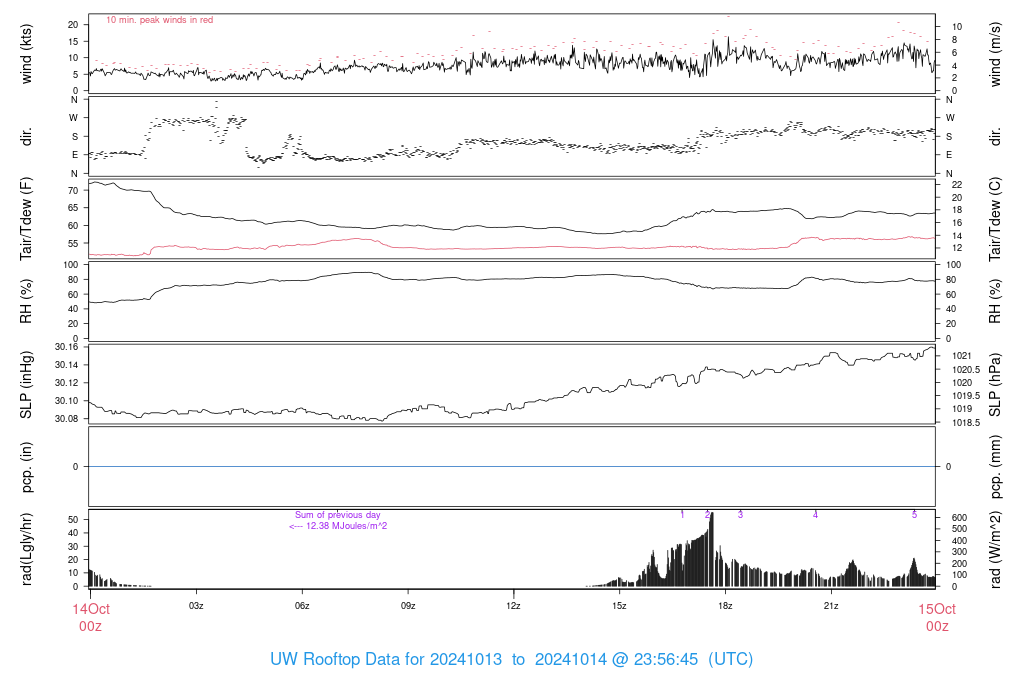Select the "rad (W/m^2)" axis label
This screenshot has width=1024, height=700.
coord(994,549)
